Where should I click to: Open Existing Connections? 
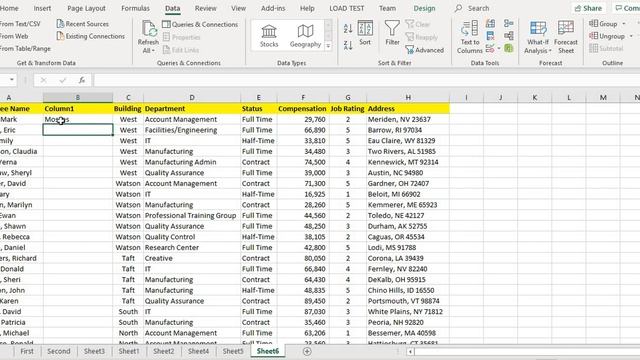tap(91, 36)
